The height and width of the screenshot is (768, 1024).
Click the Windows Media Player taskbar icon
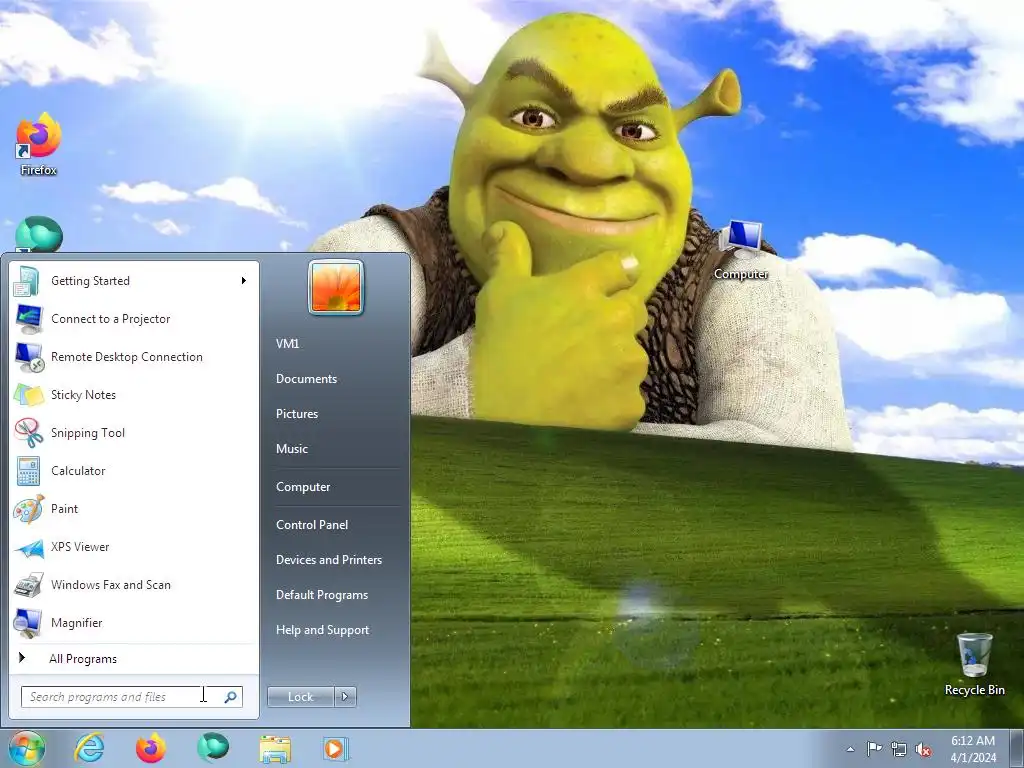[336, 748]
